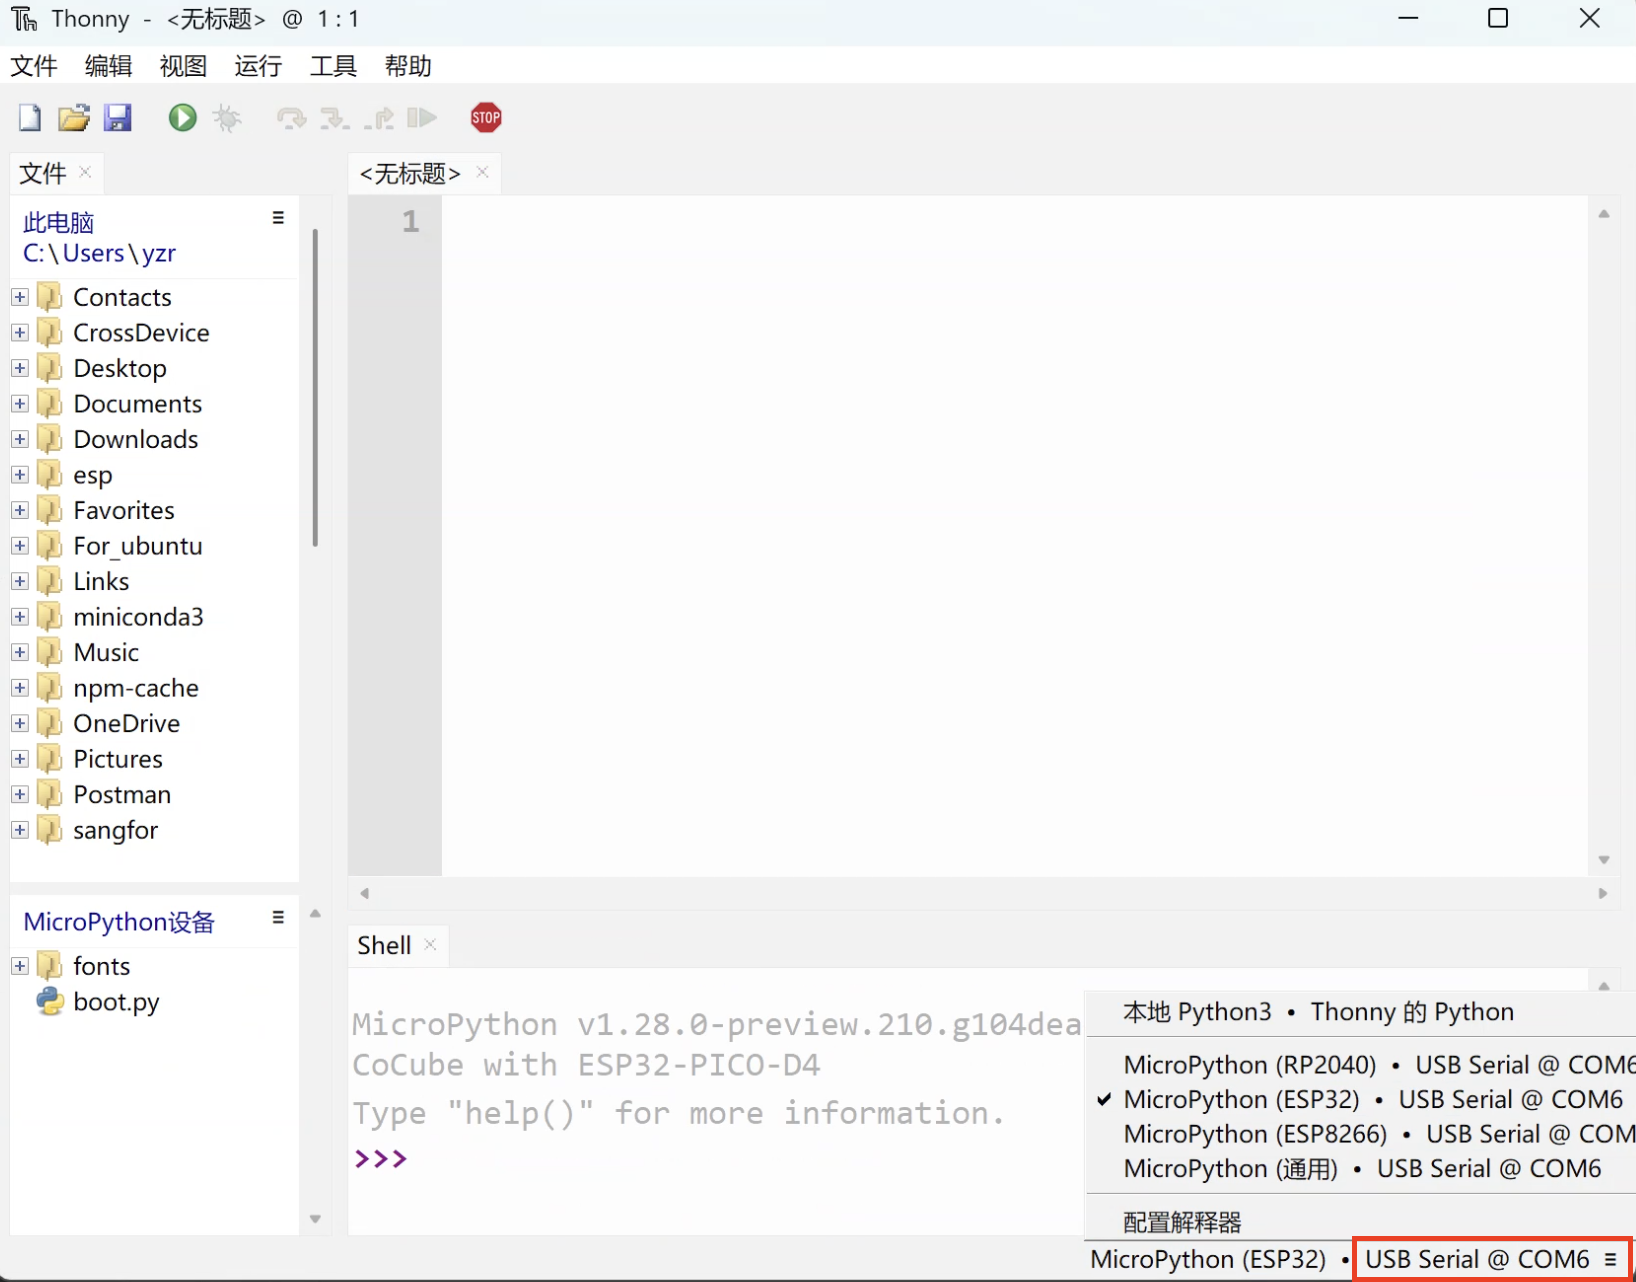This screenshot has height=1282, width=1636.
Task: Save the file with the floppy disk icon
Action: tap(118, 118)
